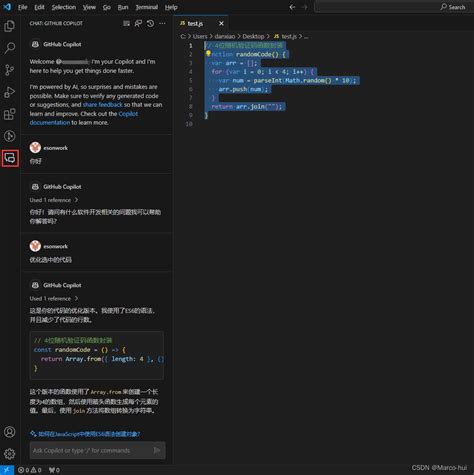This screenshot has height=475, width=474.
Task: Open the Explorer view icon
Action: pos(9,26)
